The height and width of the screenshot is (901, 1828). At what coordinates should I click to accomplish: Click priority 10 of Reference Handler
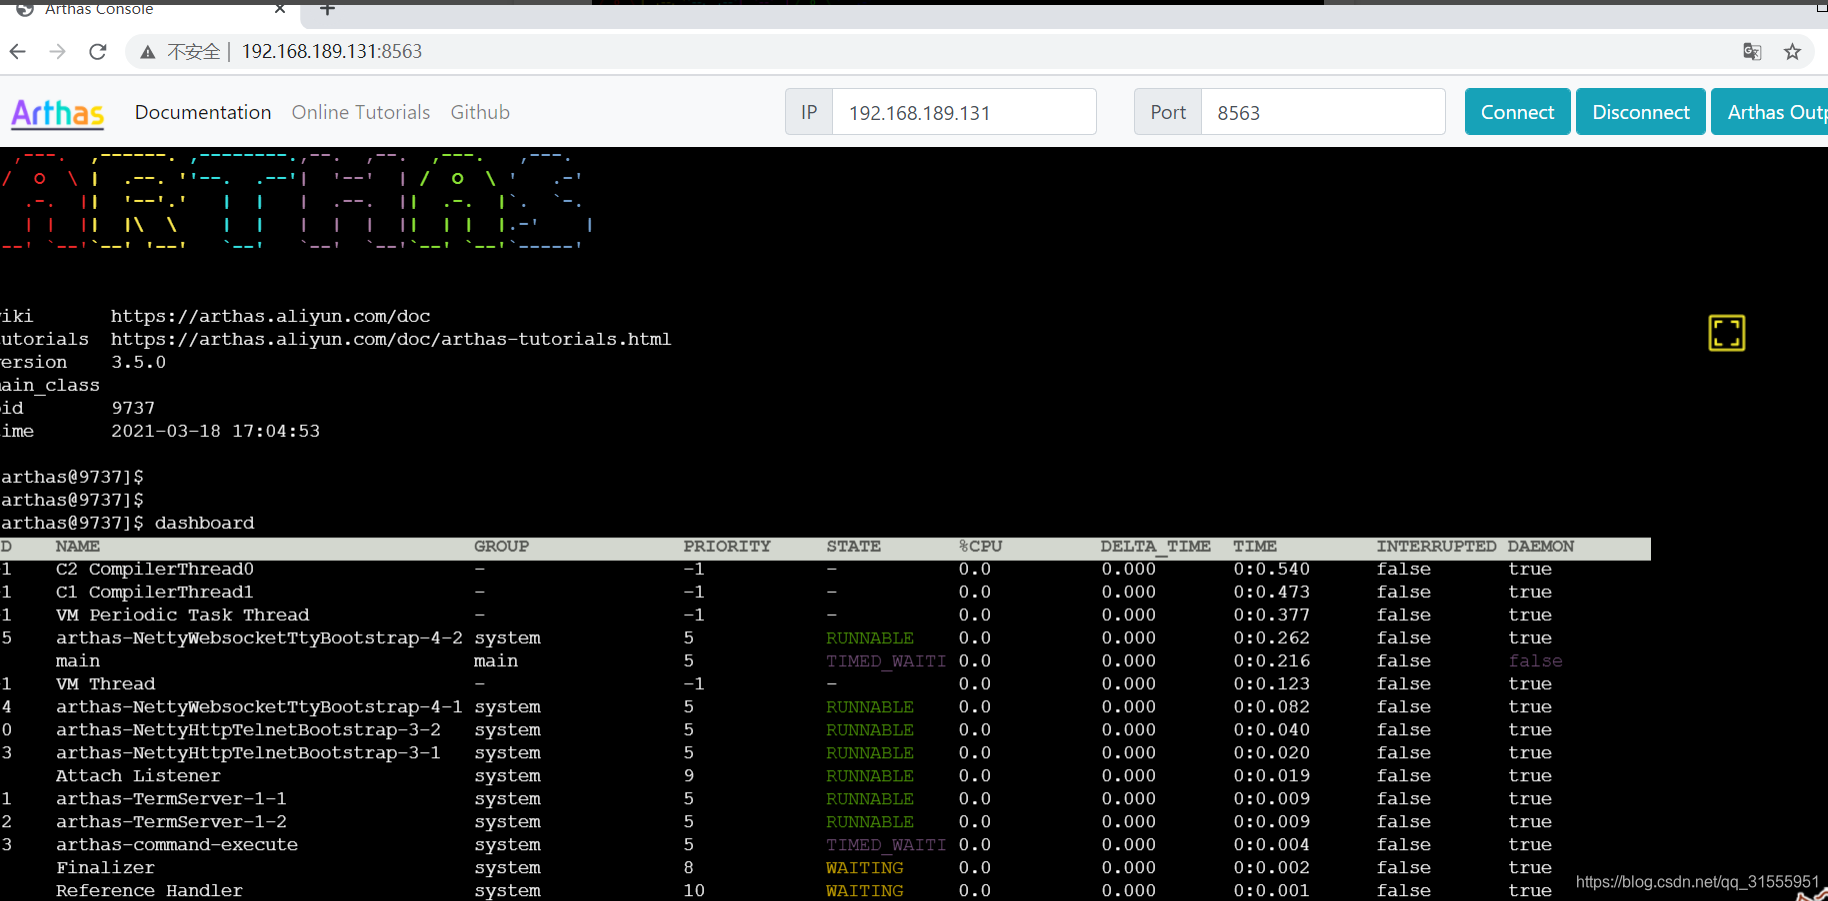[694, 891]
